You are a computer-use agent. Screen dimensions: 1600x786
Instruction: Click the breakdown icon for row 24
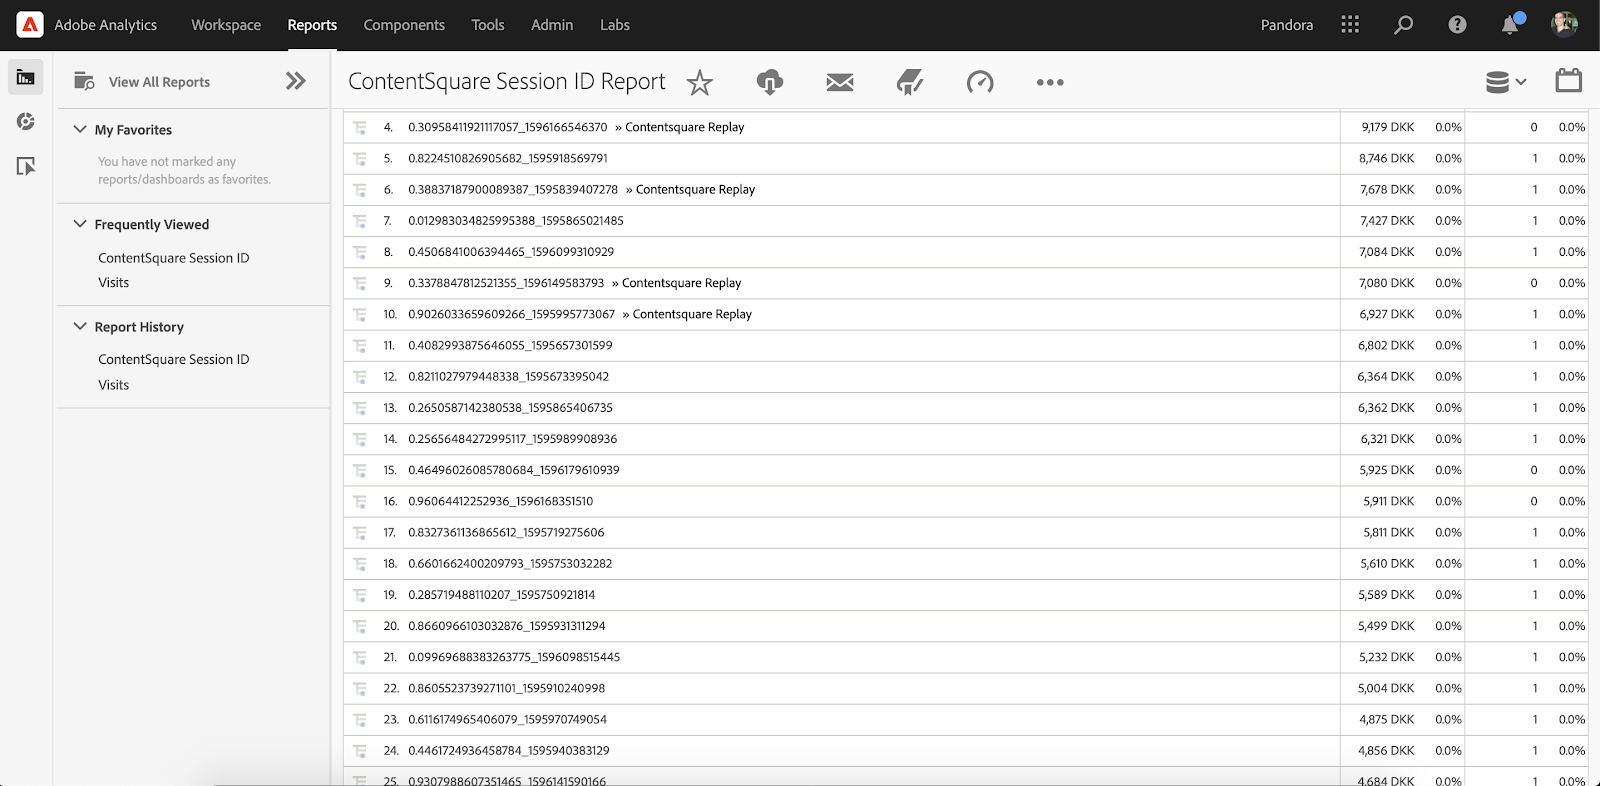(360, 750)
